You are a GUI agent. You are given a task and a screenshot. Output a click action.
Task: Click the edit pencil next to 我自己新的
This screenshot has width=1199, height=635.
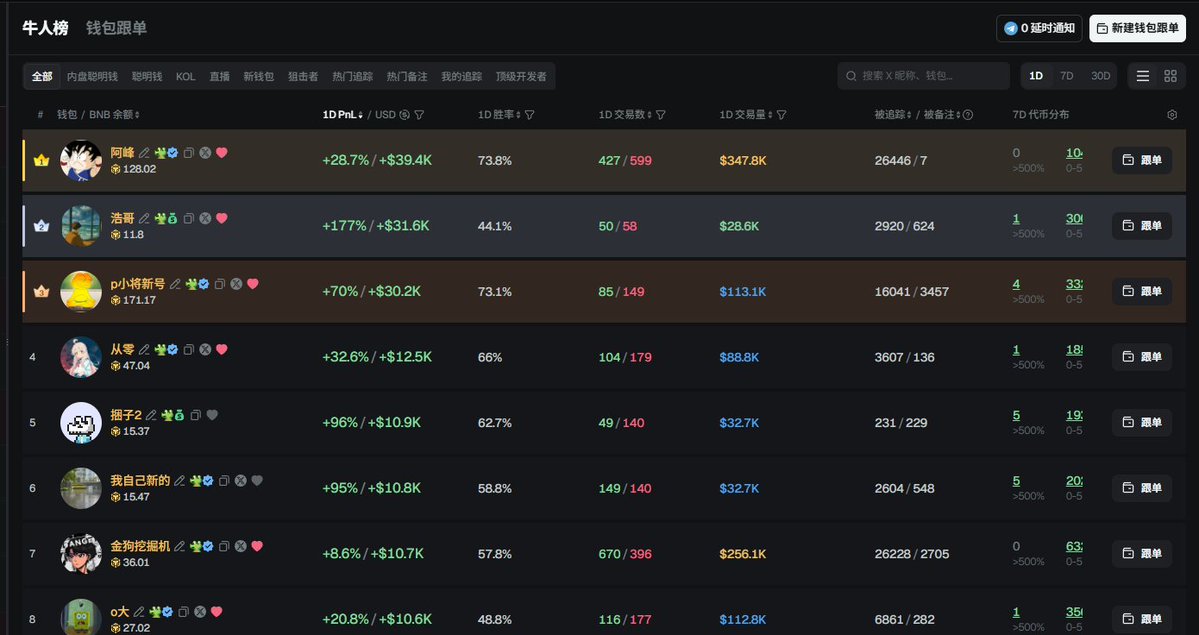pos(180,481)
